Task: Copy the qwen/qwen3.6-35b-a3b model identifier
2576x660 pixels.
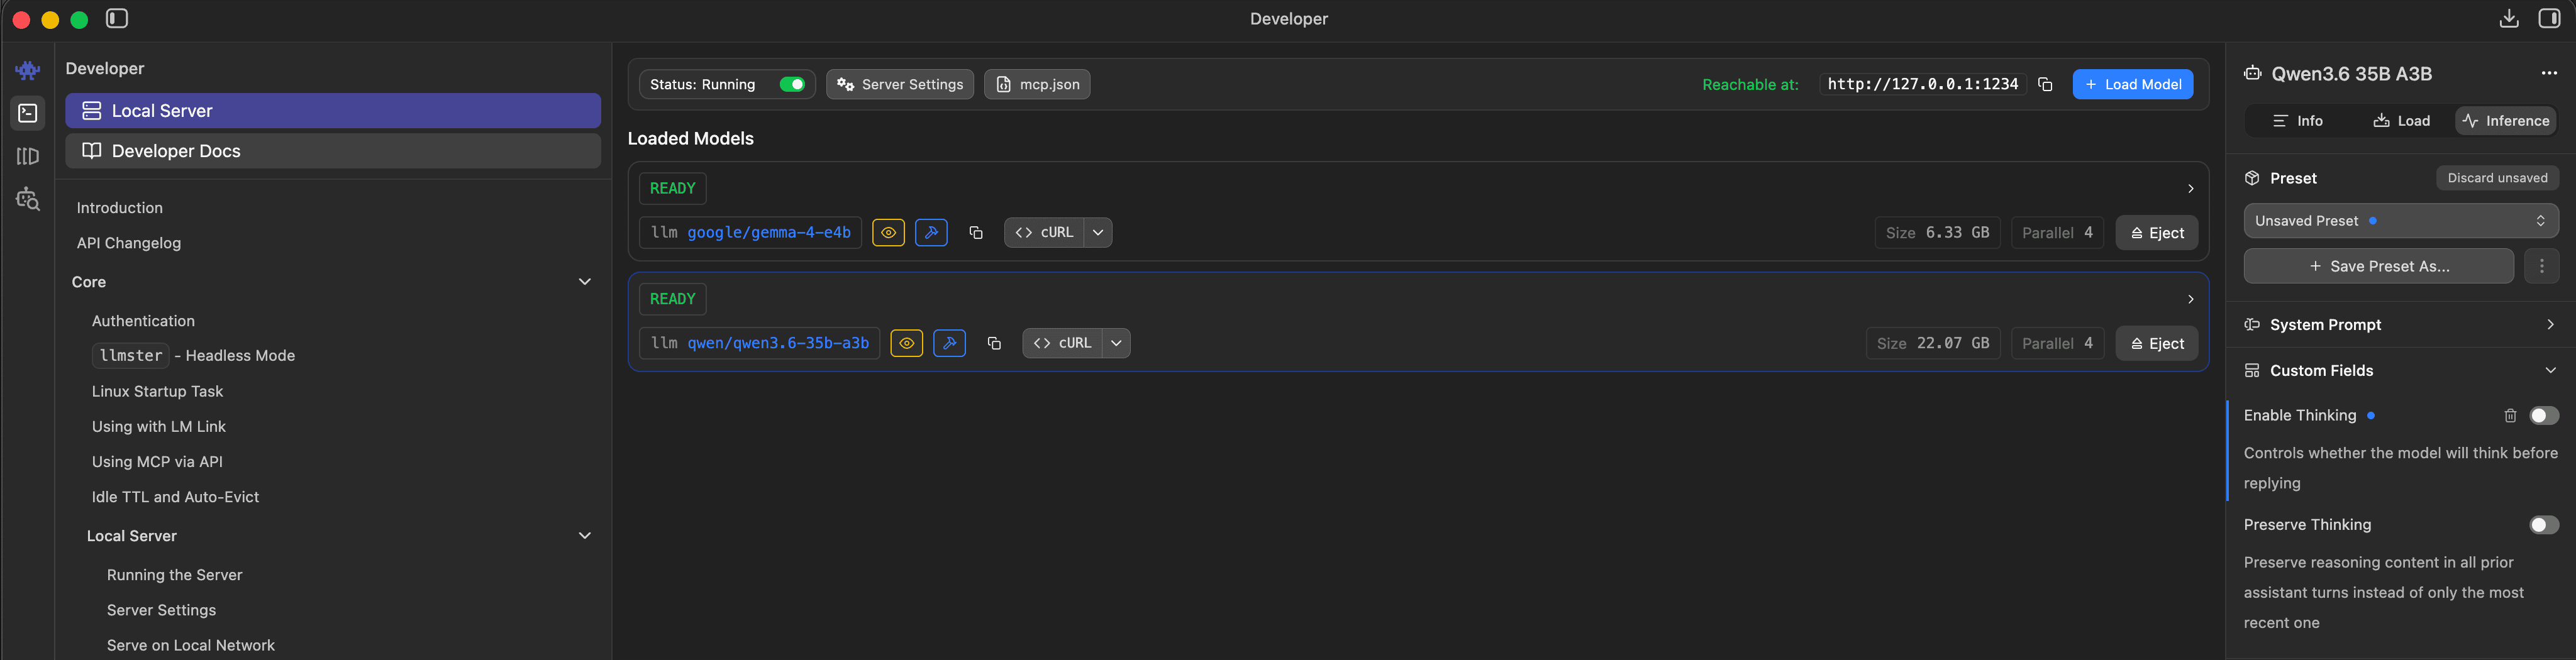Action: (994, 343)
